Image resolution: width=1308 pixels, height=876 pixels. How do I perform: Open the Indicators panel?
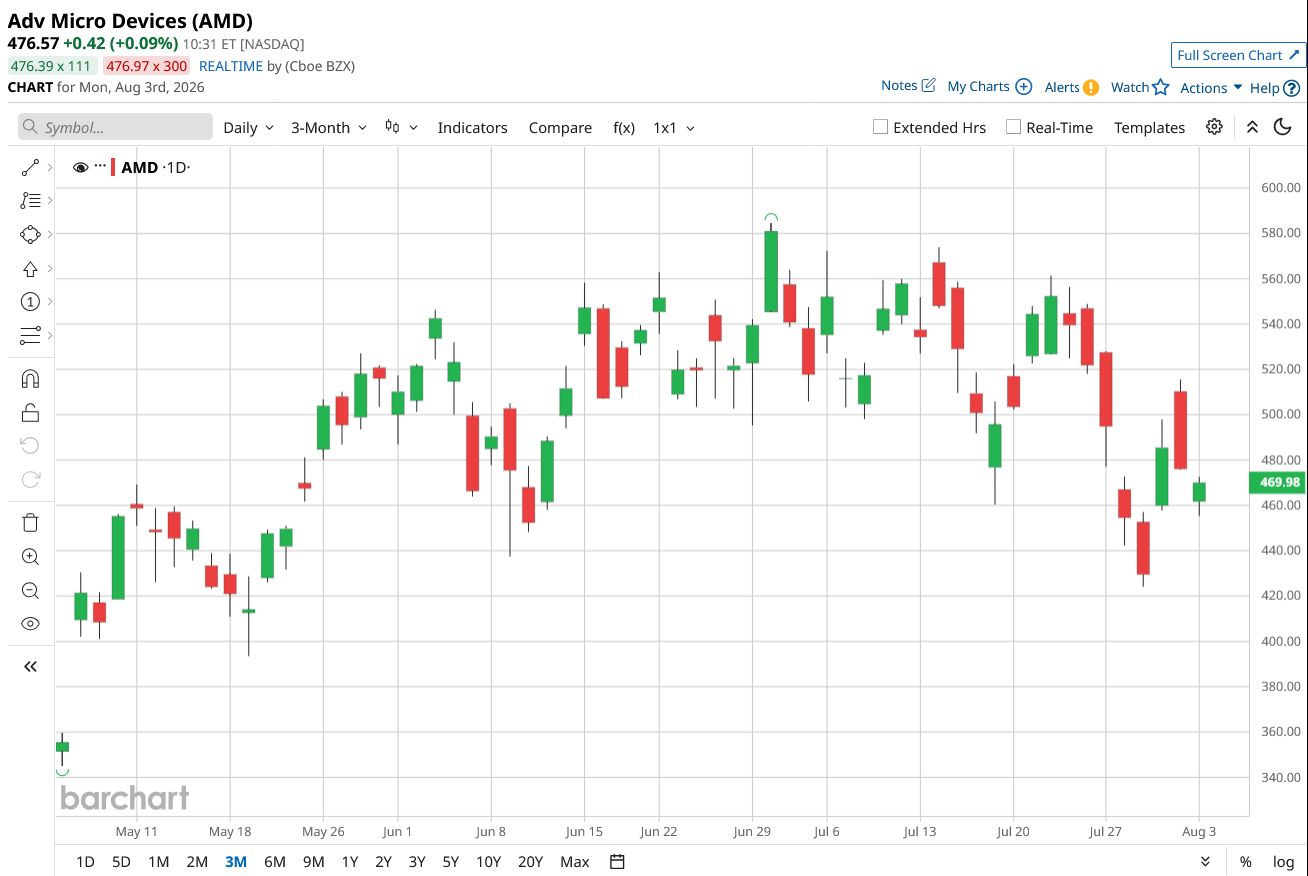coord(473,127)
